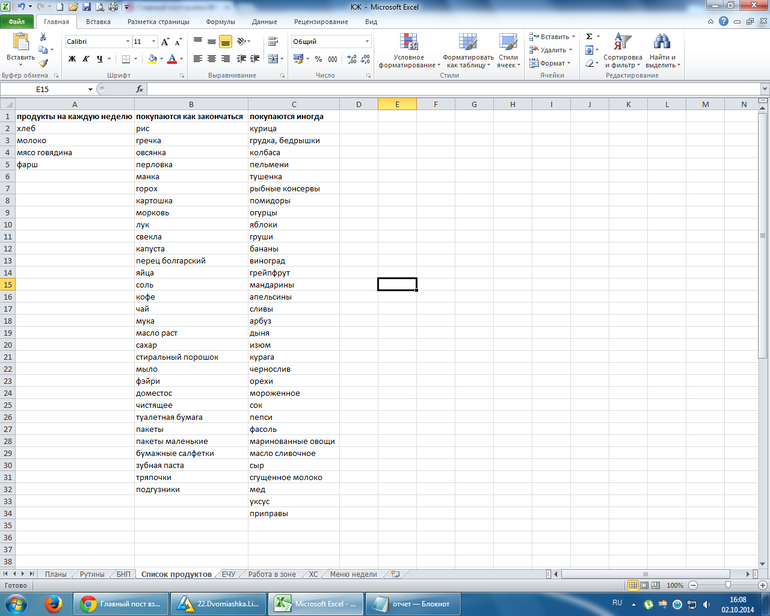
Task: Open the font size dropdown
Action: [153, 41]
